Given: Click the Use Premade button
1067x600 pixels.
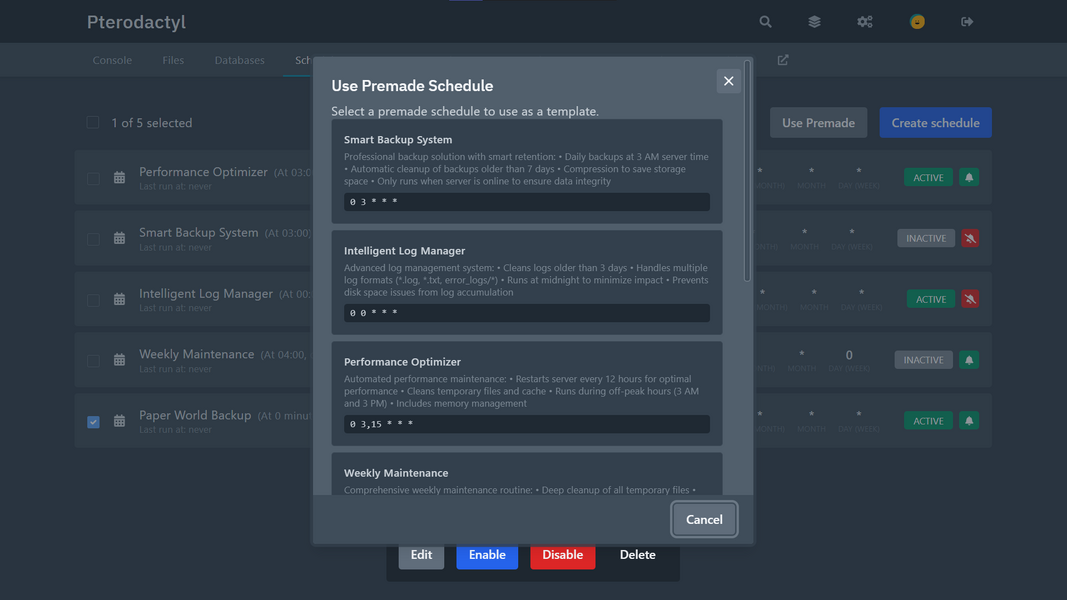Looking at the screenshot, I should coord(818,122).
